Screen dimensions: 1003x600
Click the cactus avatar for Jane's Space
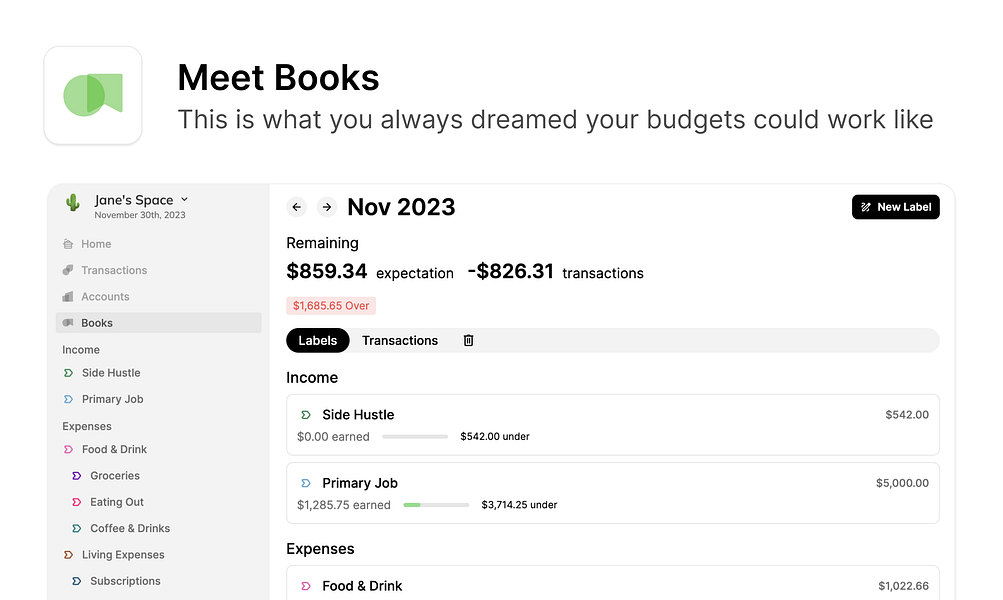coord(72,204)
